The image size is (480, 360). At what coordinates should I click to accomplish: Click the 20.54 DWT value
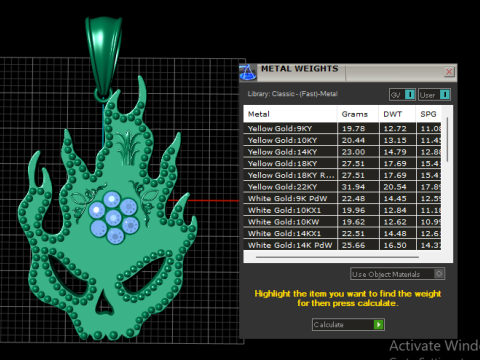pyautogui.click(x=395, y=187)
